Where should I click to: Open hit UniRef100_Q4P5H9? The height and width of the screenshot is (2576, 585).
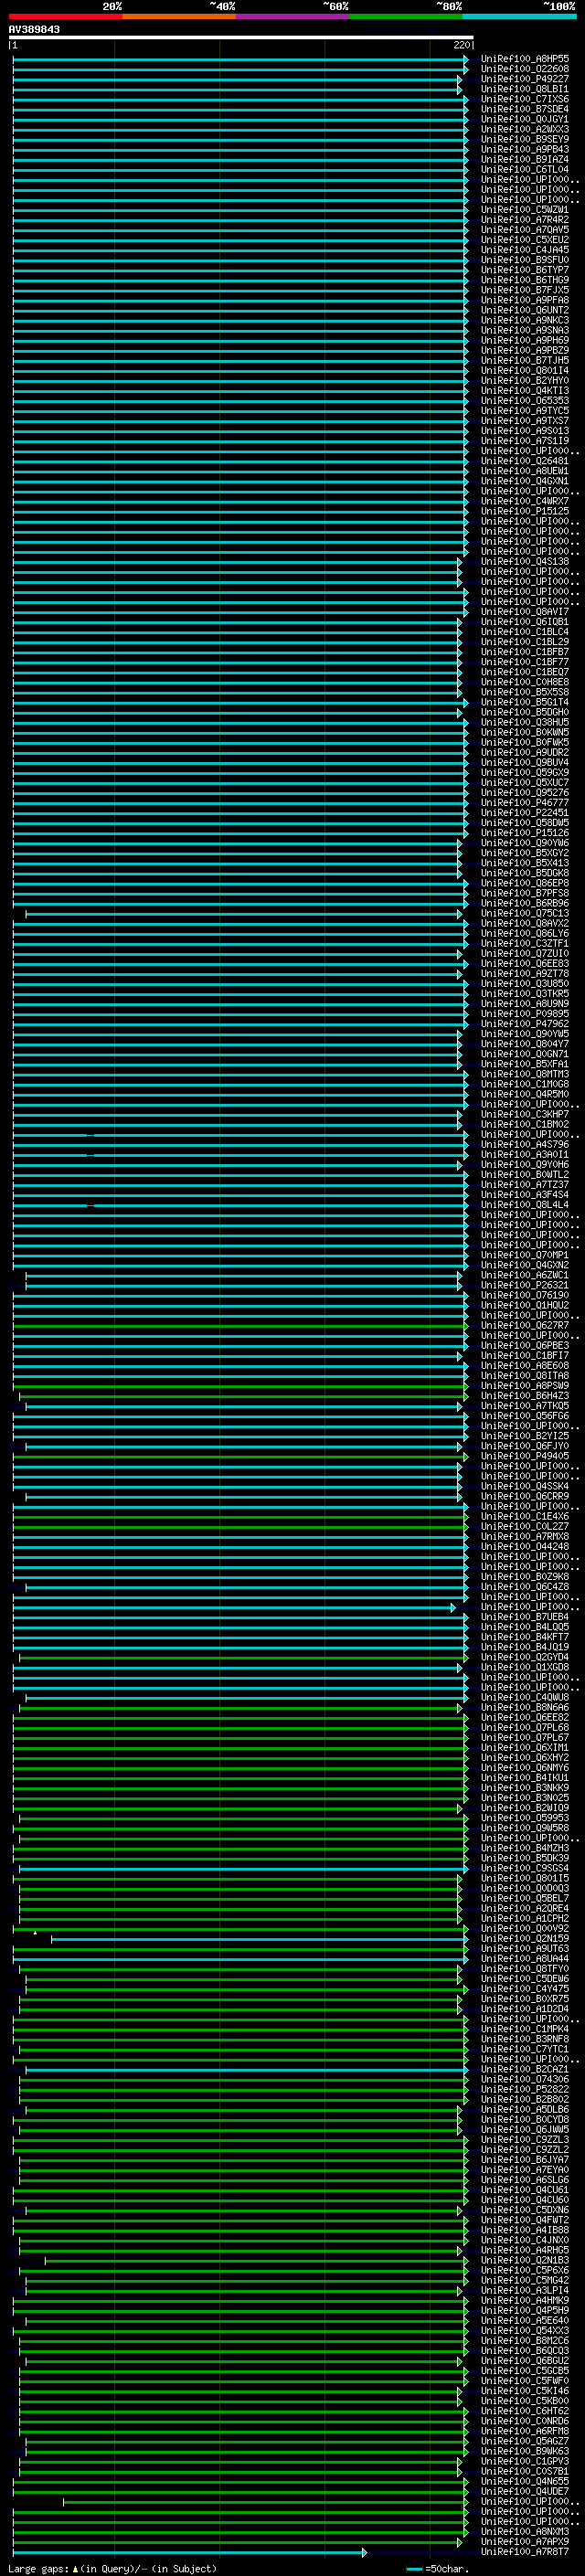coord(524,2310)
